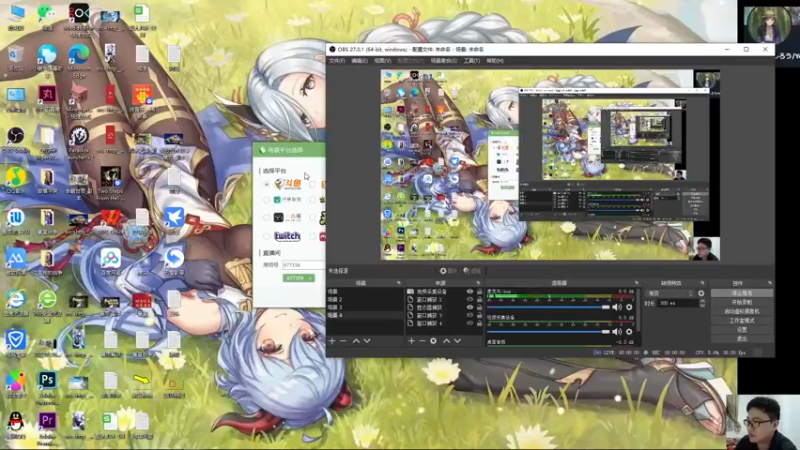Move the selected source up

(x=446, y=341)
